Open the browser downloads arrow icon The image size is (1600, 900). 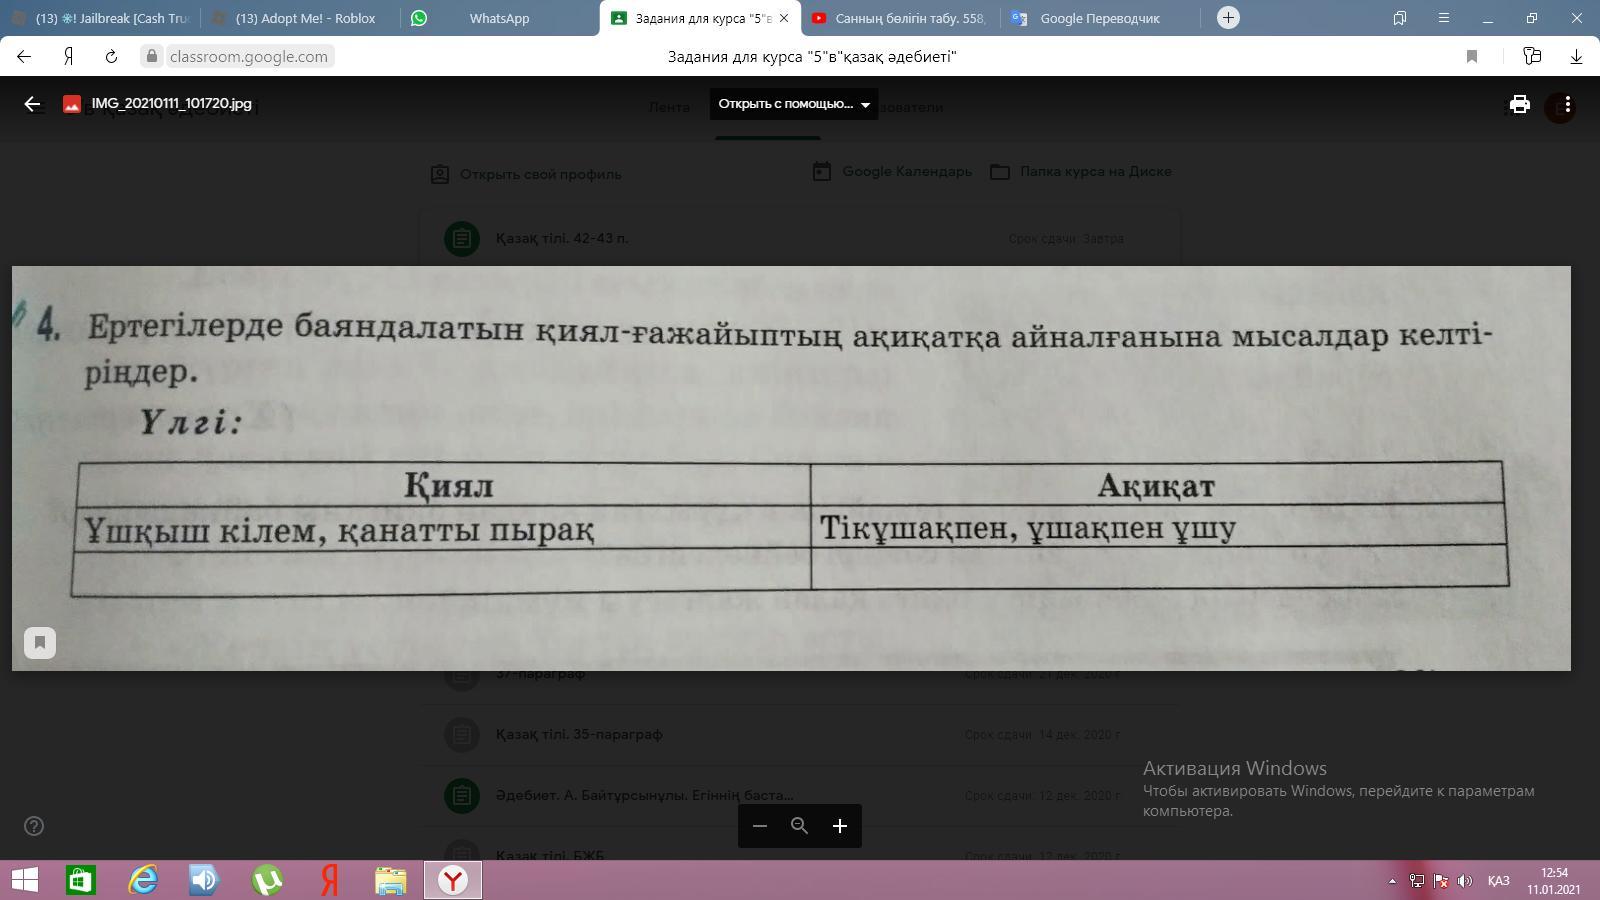point(1576,57)
